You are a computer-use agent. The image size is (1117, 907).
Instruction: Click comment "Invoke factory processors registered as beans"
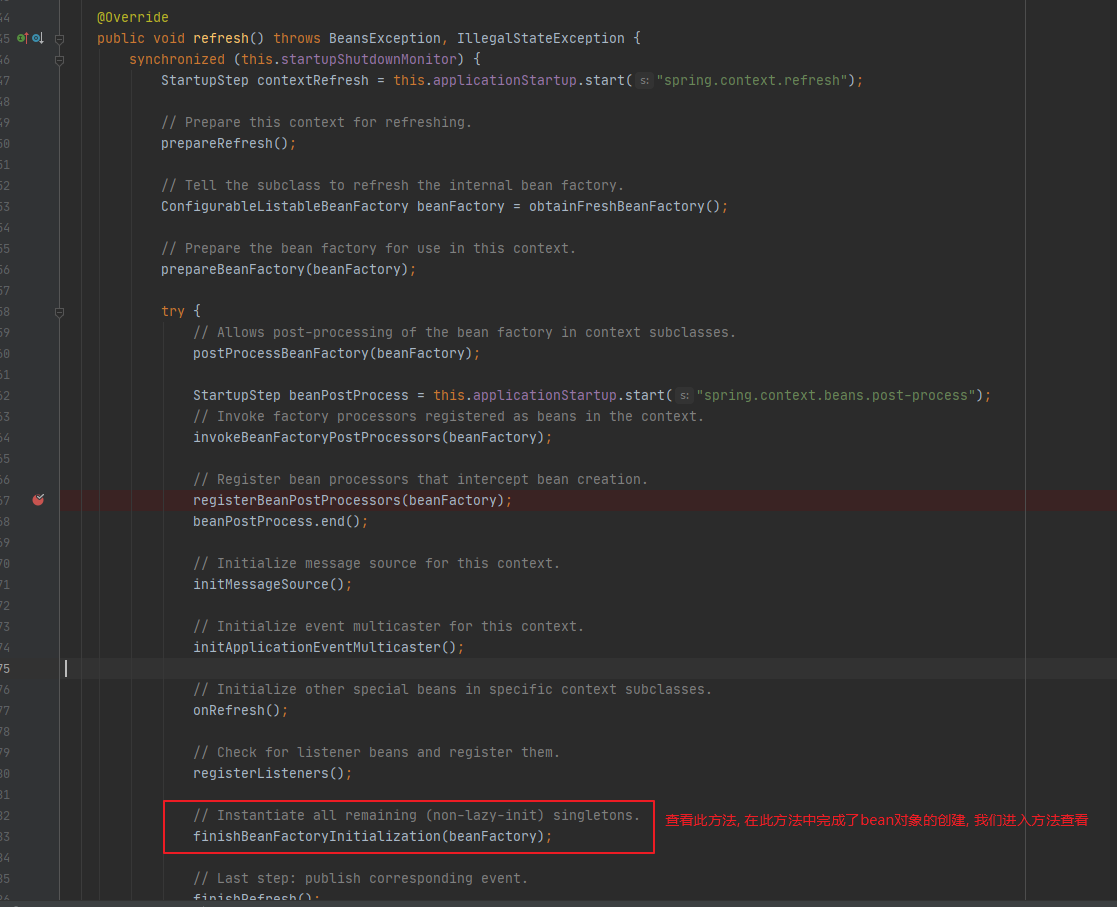(x=448, y=417)
